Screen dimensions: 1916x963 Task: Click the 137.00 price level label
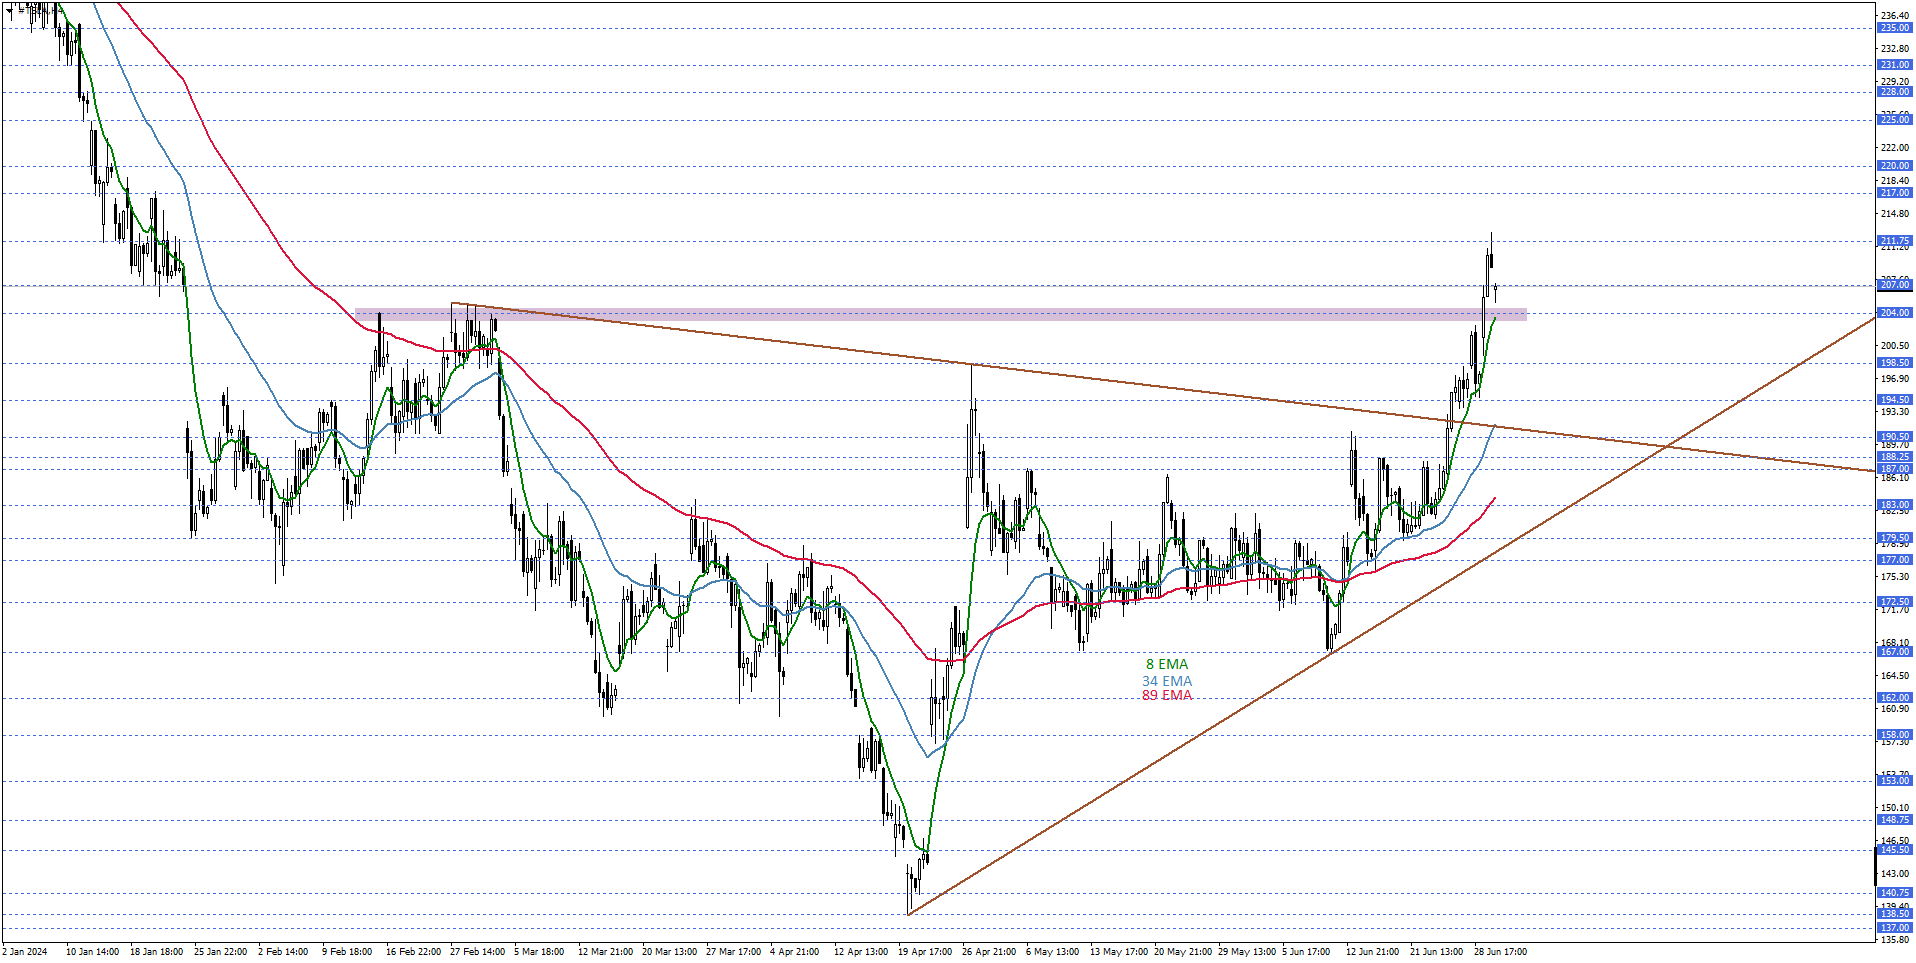tap(1894, 928)
